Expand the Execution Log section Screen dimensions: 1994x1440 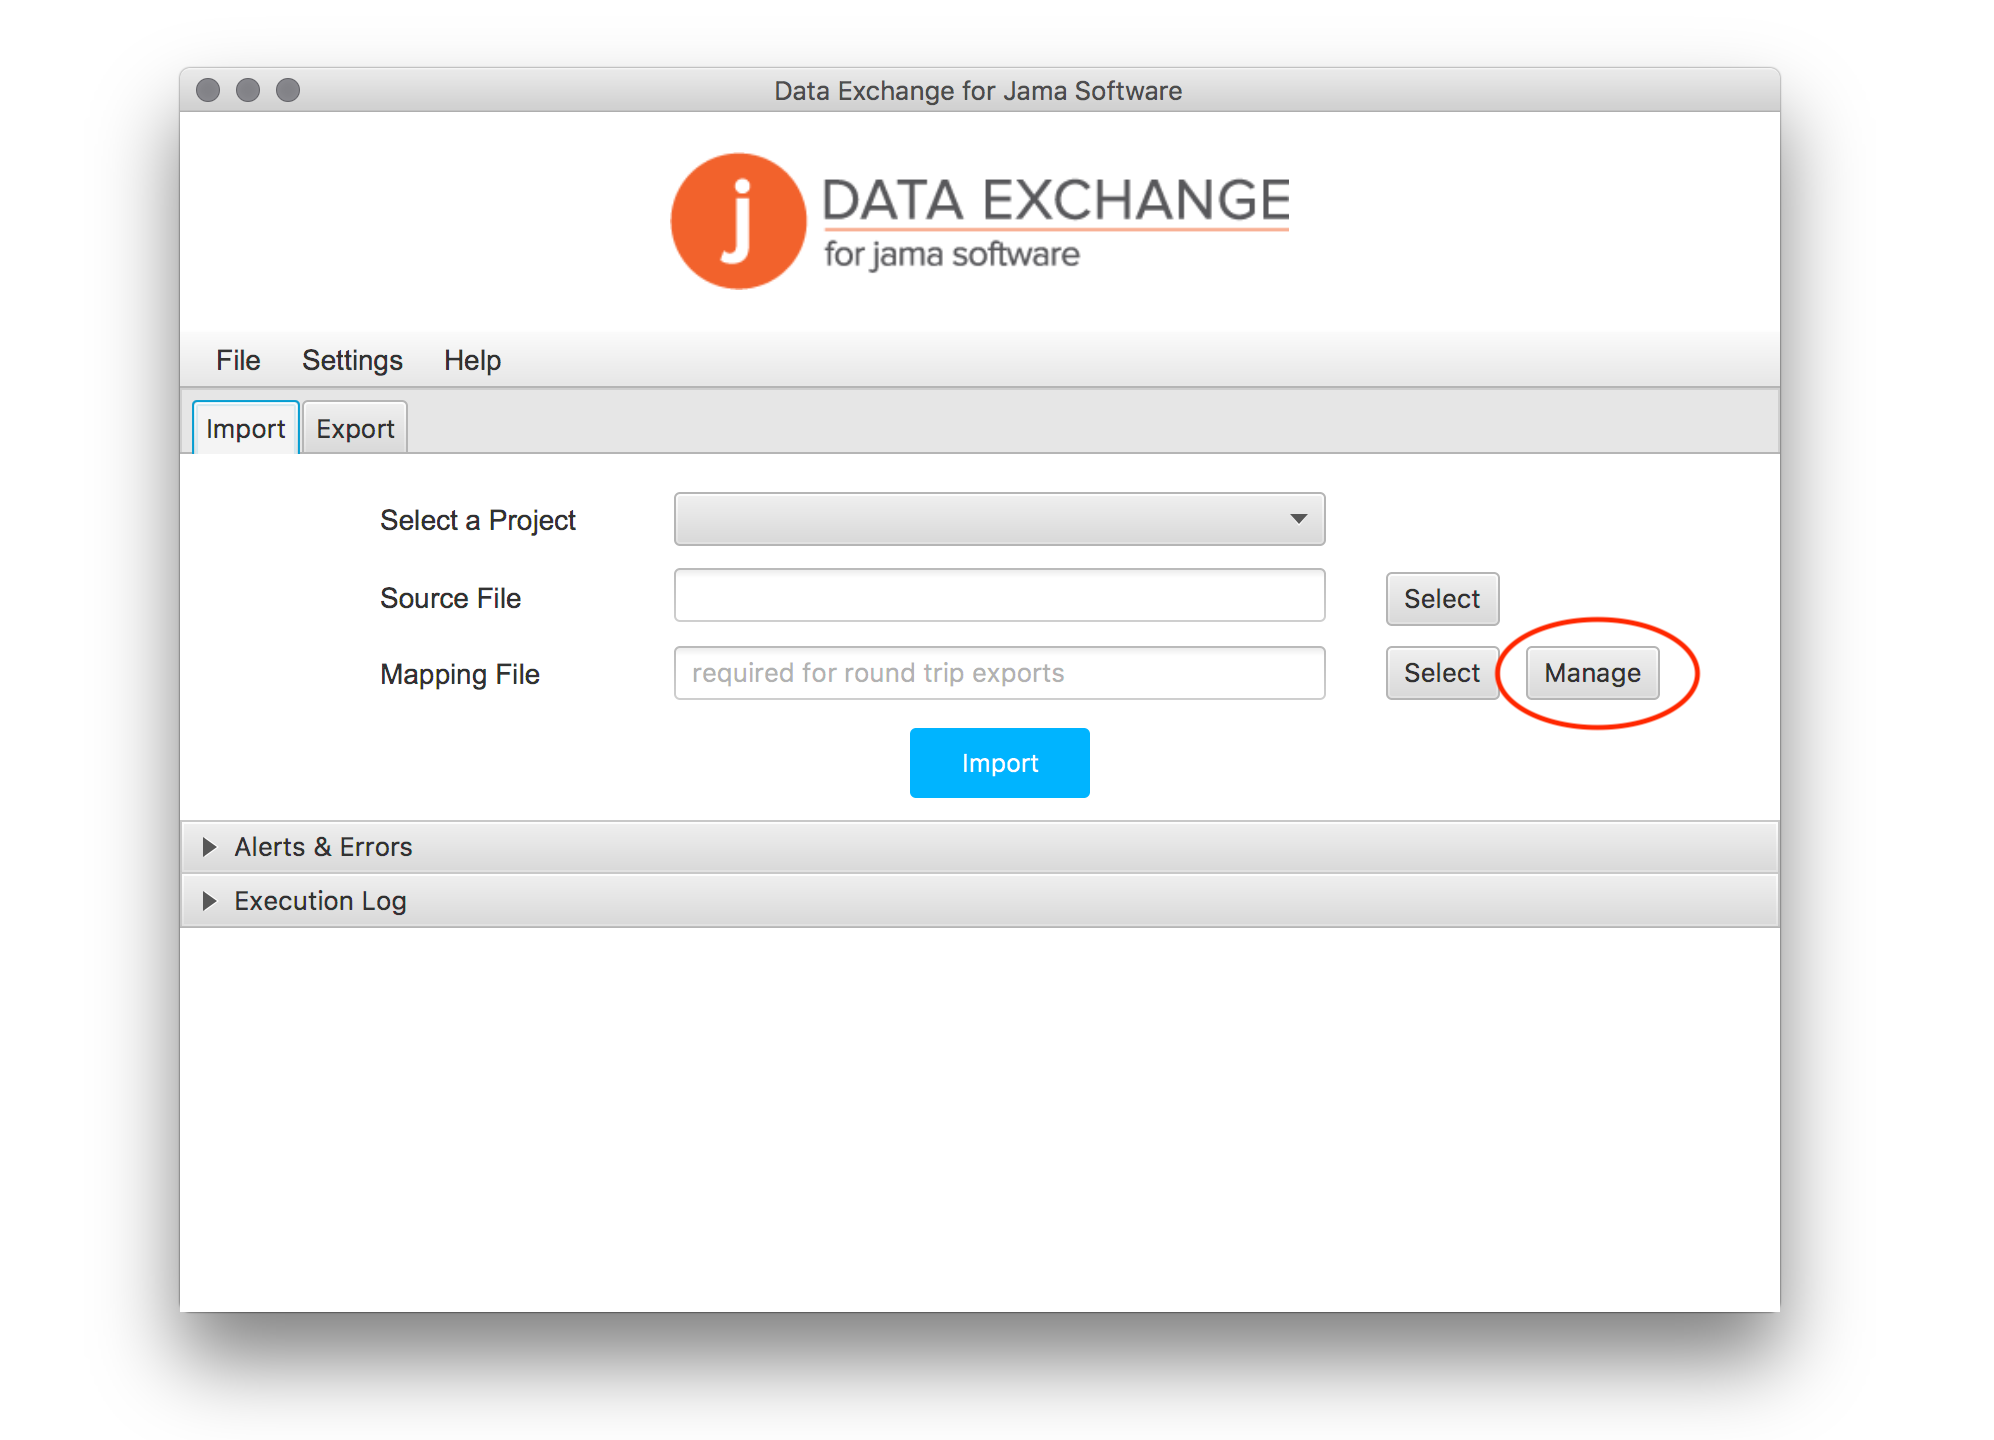[x=980, y=901]
